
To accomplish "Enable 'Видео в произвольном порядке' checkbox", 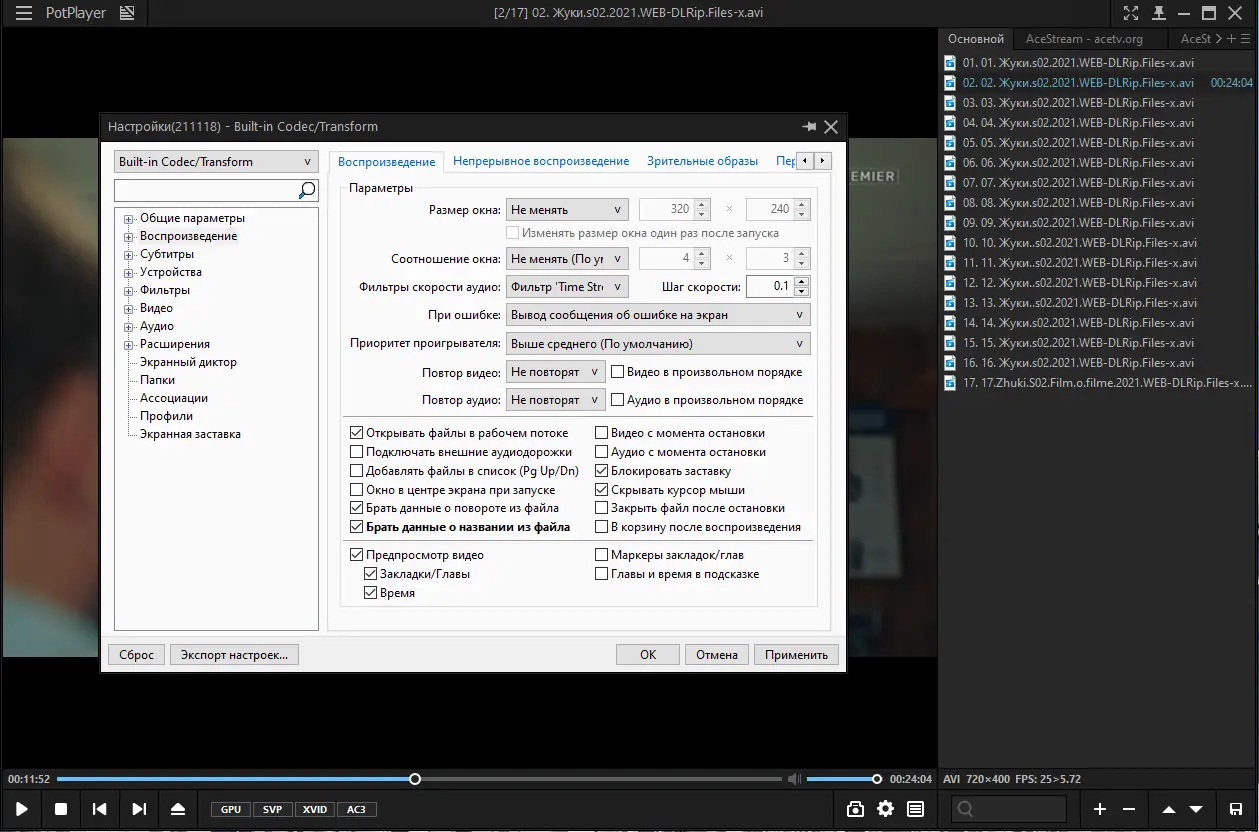I will point(618,372).
